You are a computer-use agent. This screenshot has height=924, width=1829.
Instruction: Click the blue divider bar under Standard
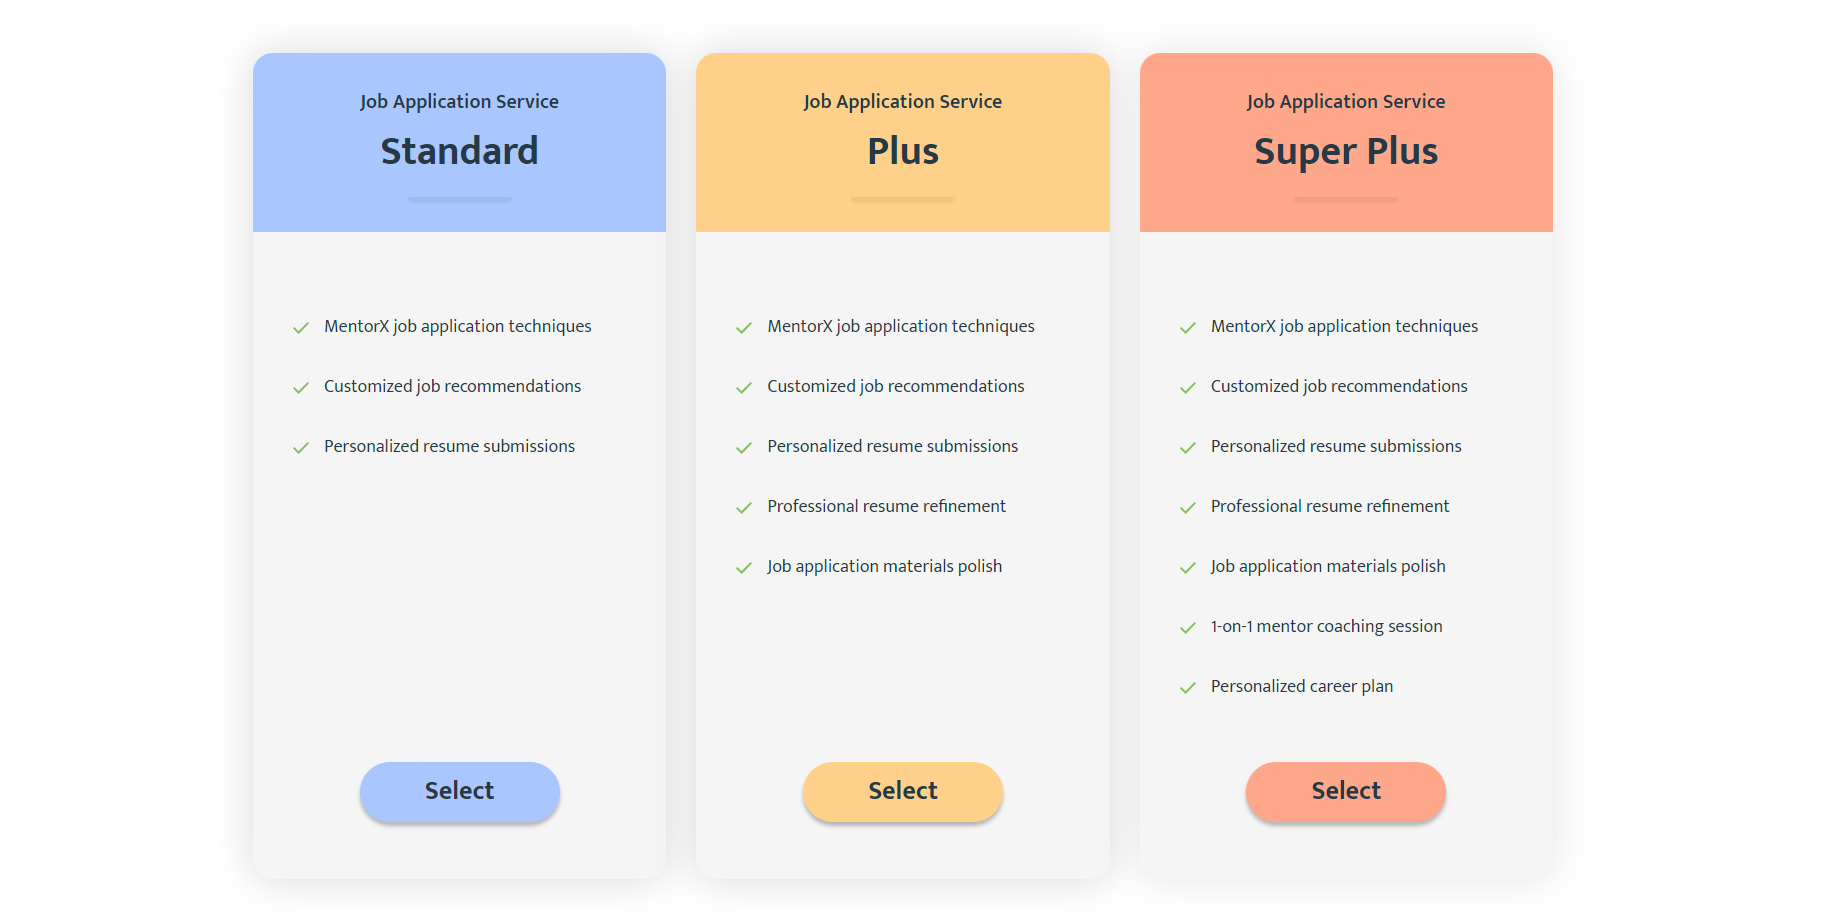(x=459, y=200)
